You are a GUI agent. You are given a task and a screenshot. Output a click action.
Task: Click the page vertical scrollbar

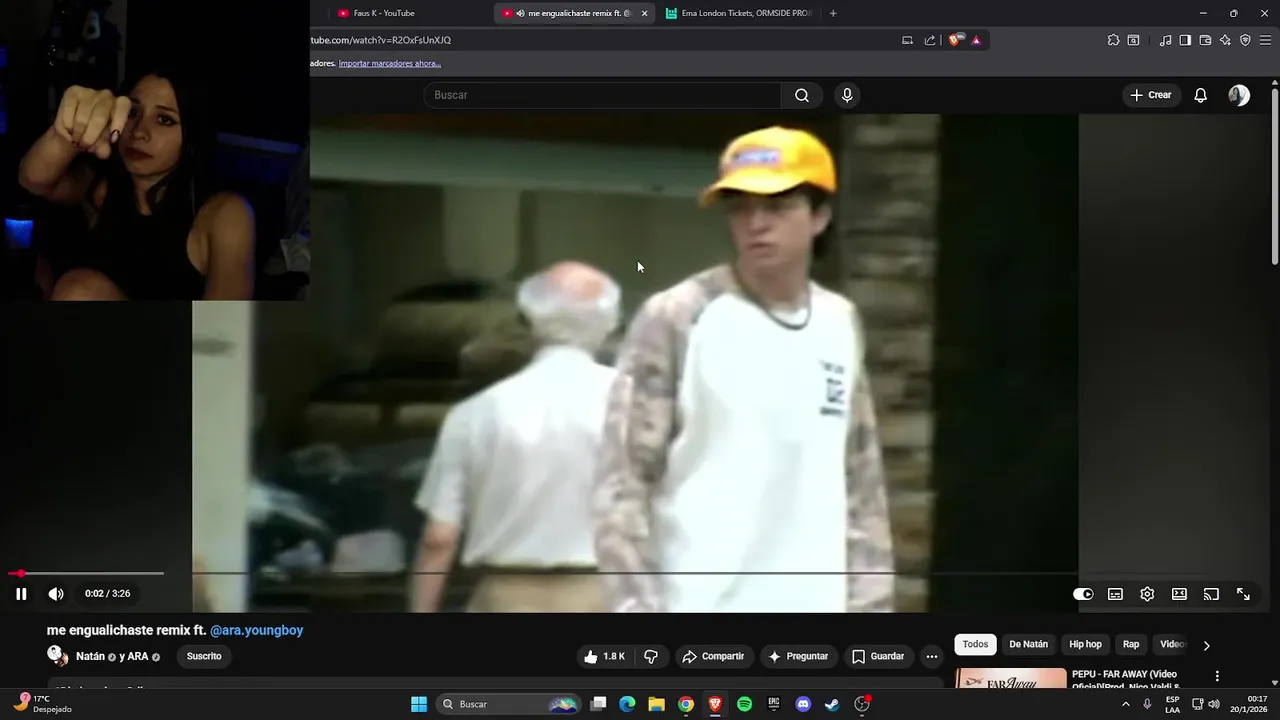click(1274, 178)
